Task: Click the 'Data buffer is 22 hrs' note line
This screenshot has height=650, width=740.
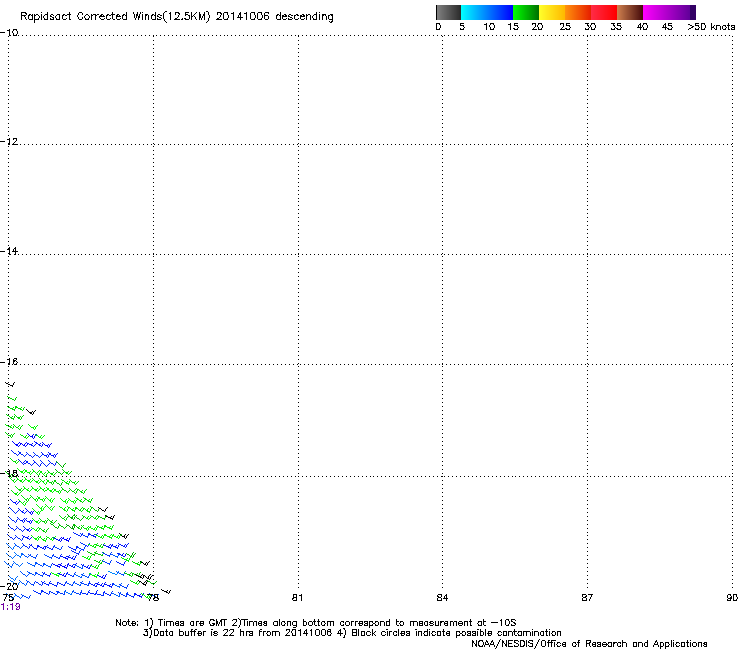Action: click(x=352, y=633)
